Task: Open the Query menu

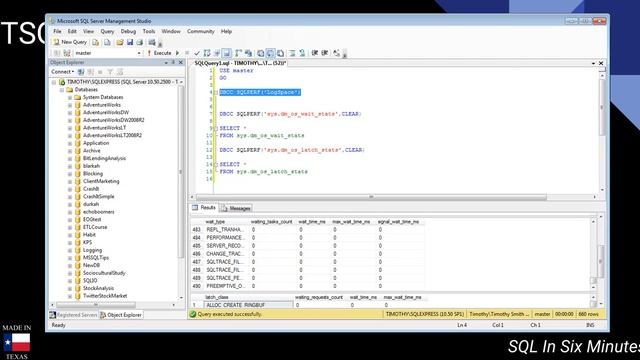Action: coord(107,31)
